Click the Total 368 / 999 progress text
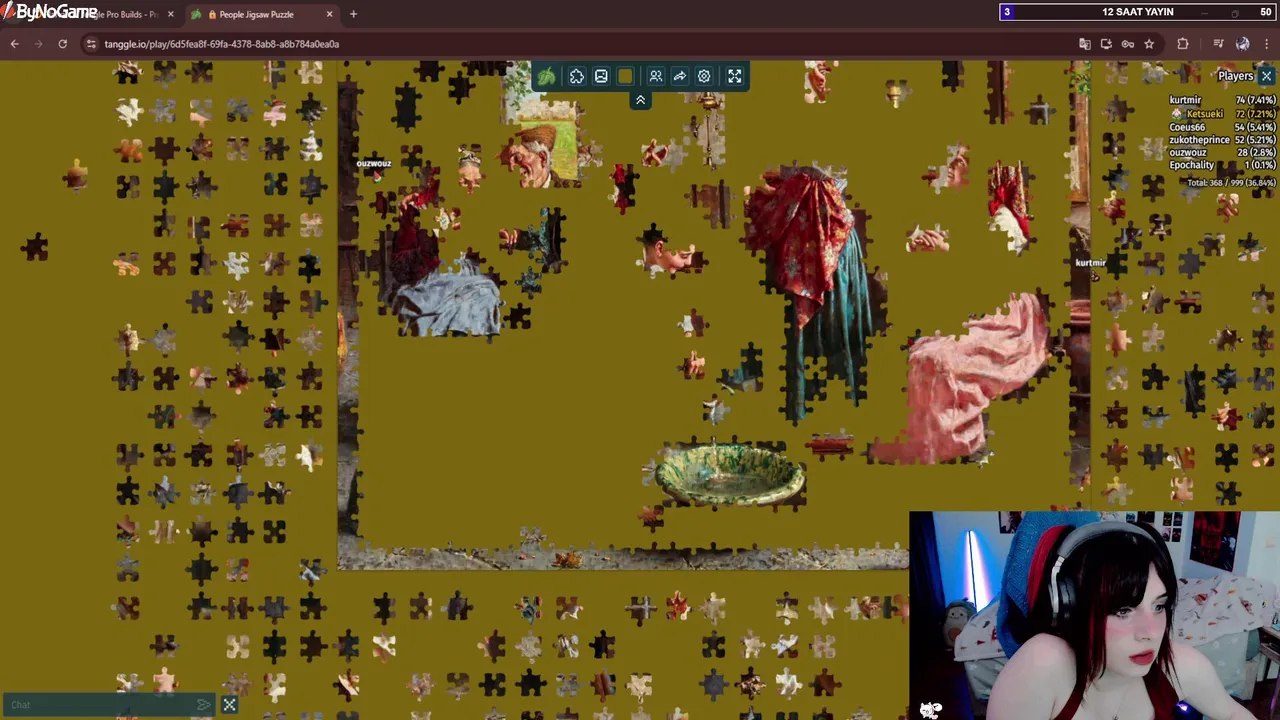Viewport: 1280px width, 720px height. (x=1231, y=183)
